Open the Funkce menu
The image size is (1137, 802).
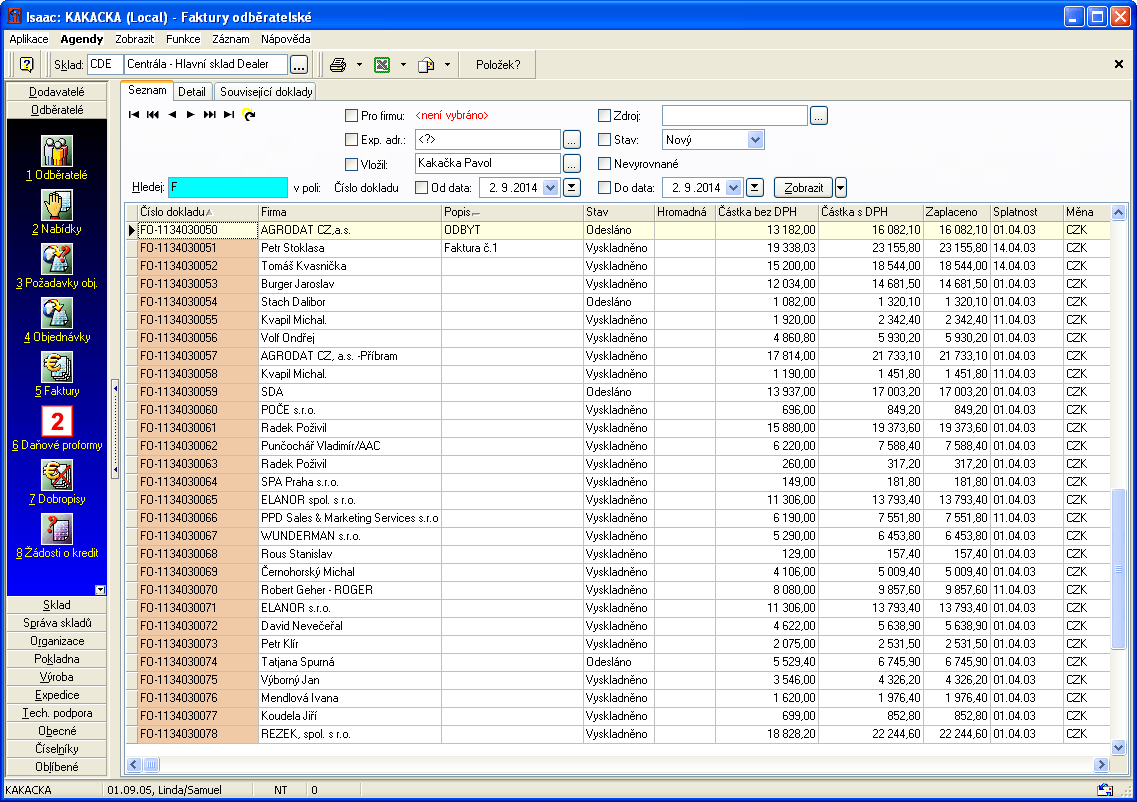pos(183,39)
